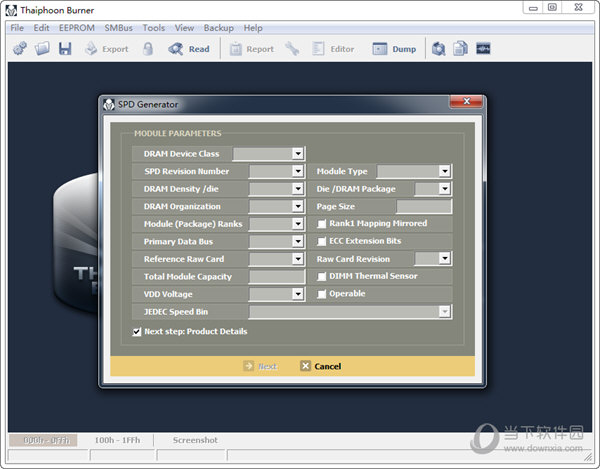Click the Total Module Capacity field

coord(277,277)
